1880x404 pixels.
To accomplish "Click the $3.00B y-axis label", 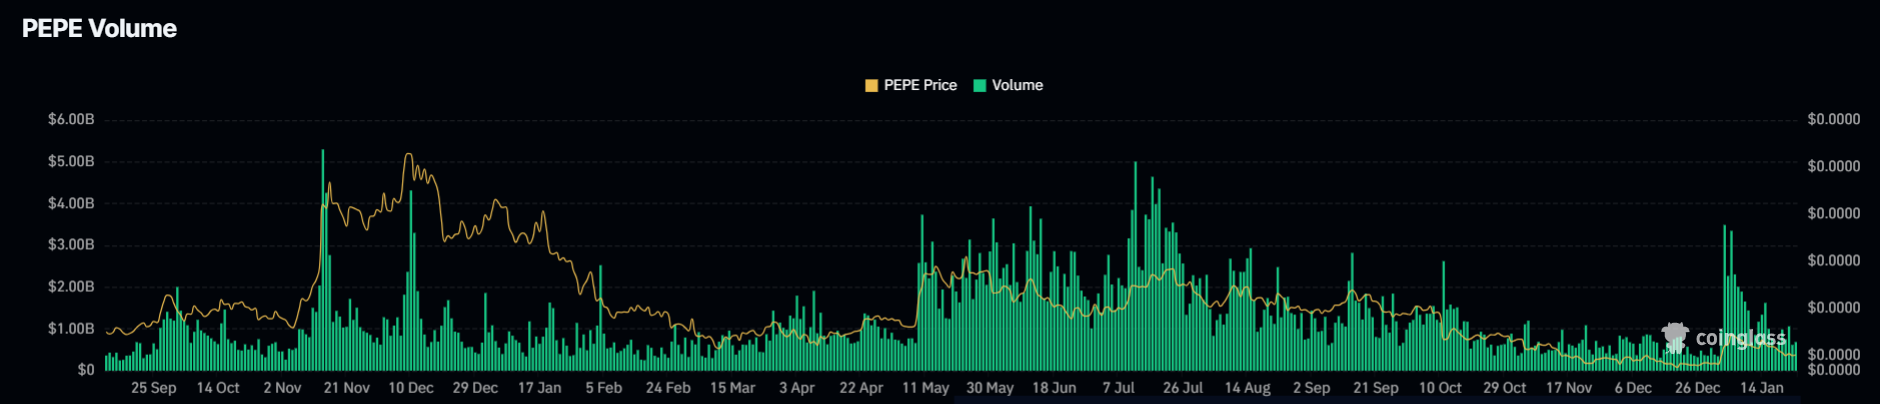I will point(71,244).
